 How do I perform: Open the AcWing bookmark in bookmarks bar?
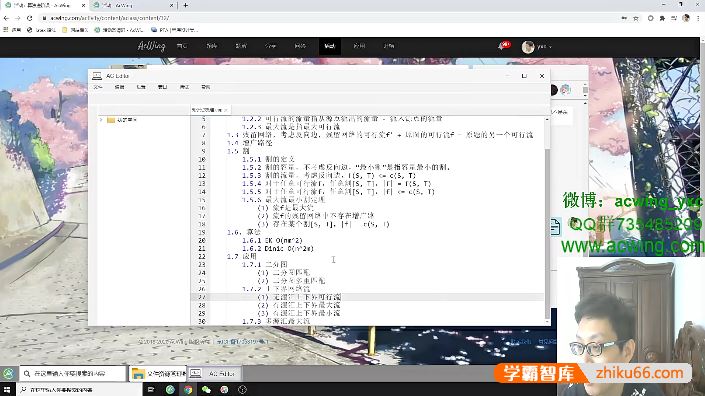tap(119, 30)
